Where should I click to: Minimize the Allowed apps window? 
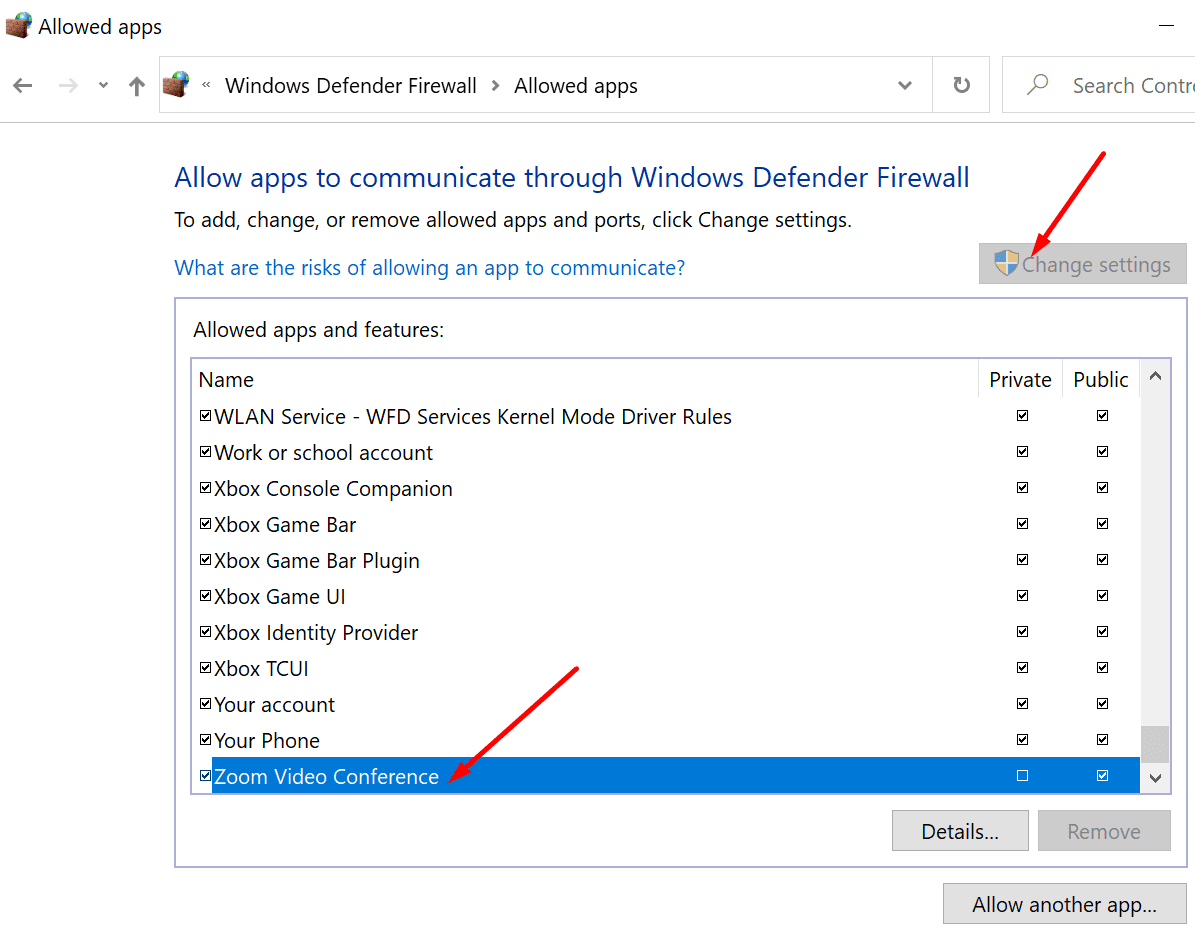1166,25
